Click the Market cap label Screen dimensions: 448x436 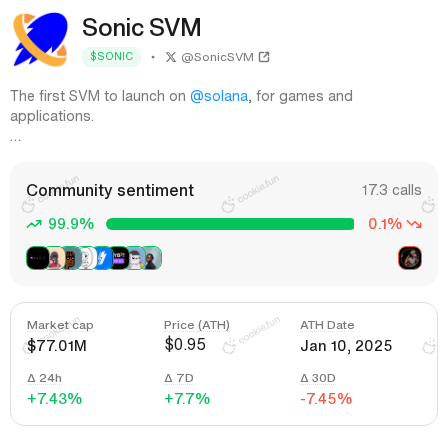coord(60,325)
